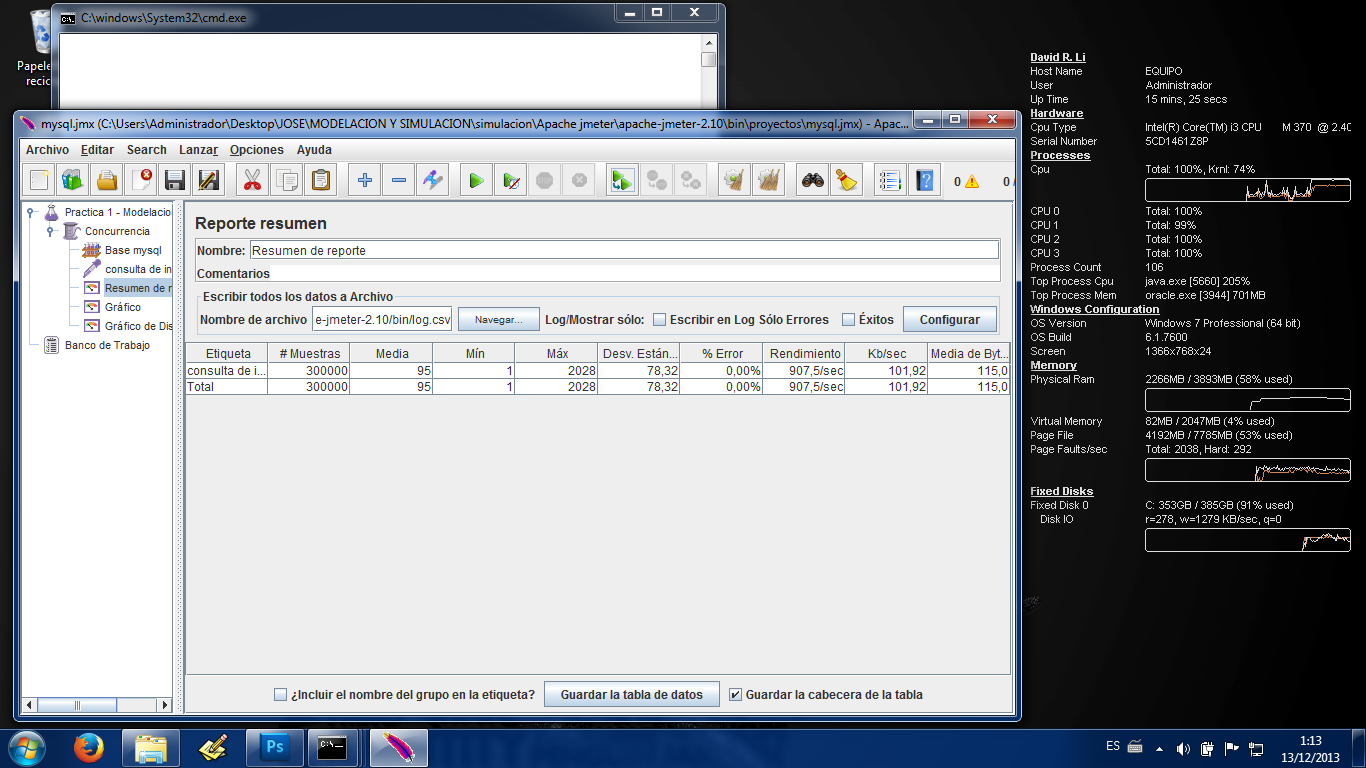Click the Copy icon in toolbar
Viewport: 1366px width, 768px height.
click(x=287, y=181)
